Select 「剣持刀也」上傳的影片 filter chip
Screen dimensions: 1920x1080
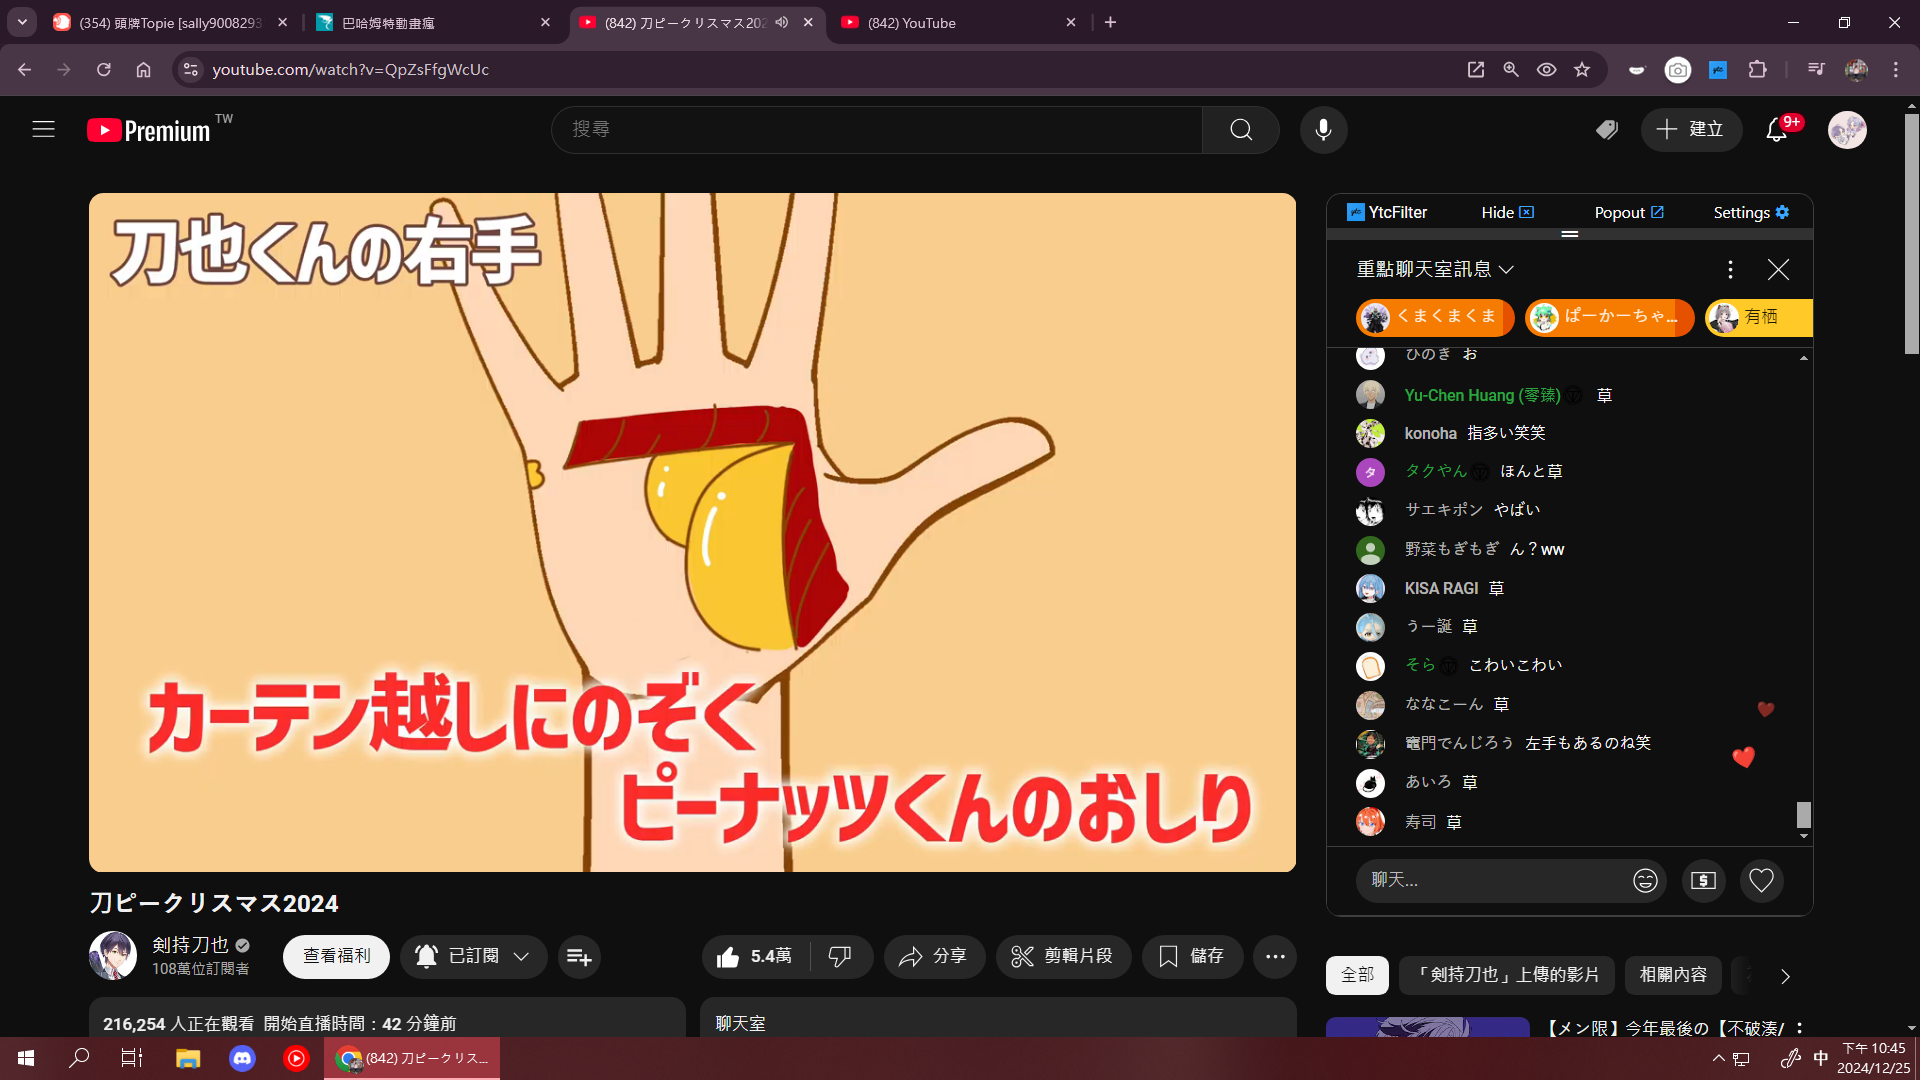click(x=1508, y=975)
